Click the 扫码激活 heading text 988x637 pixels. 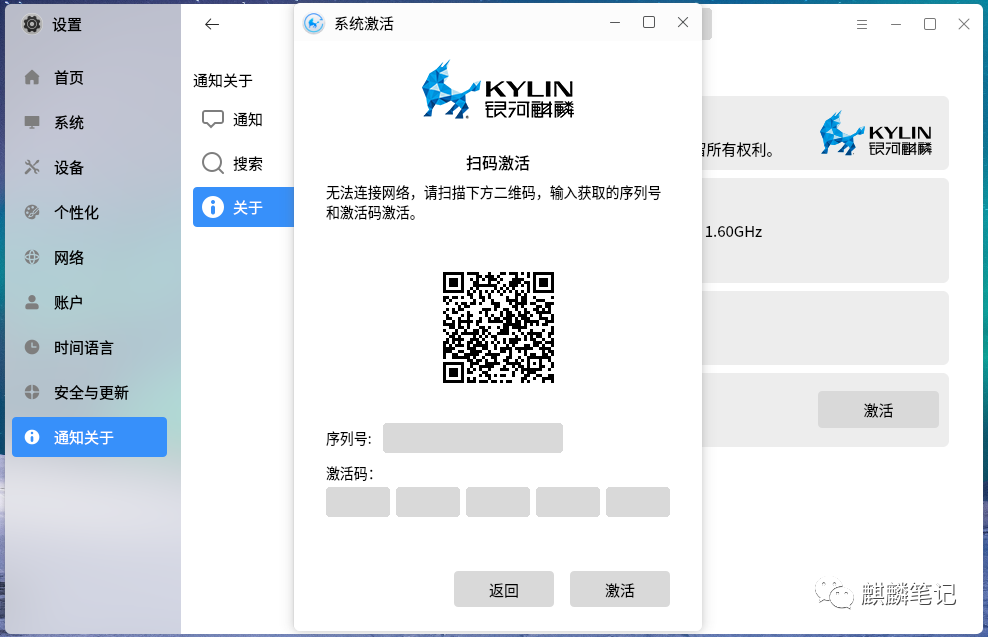[498, 163]
